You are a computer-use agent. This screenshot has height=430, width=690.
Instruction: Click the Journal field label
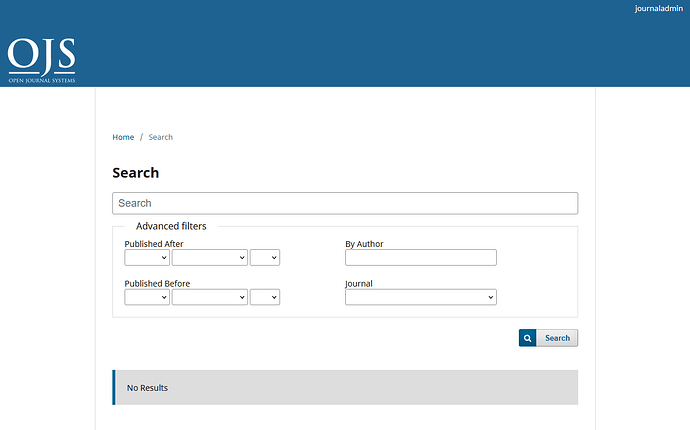click(359, 284)
